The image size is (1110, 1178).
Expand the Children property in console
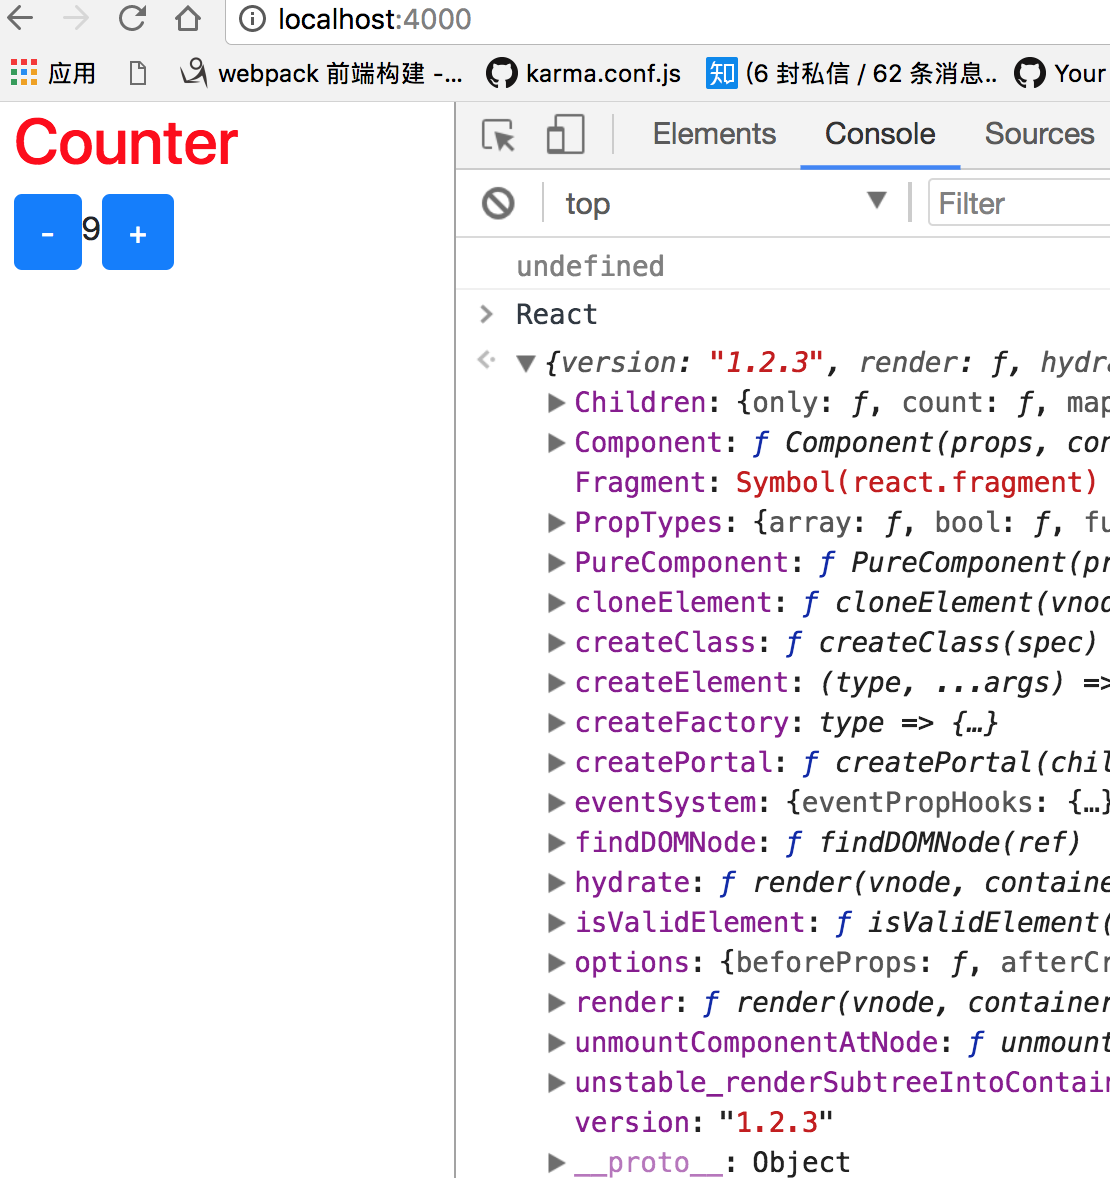(556, 402)
